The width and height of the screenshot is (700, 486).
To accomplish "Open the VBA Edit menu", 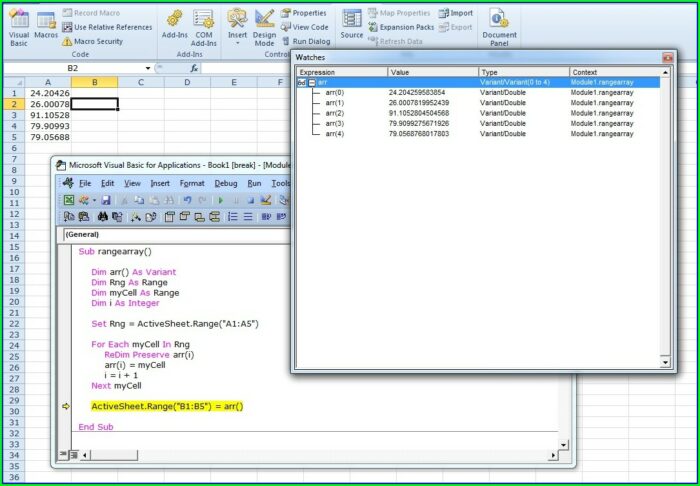I will point(107,183).
